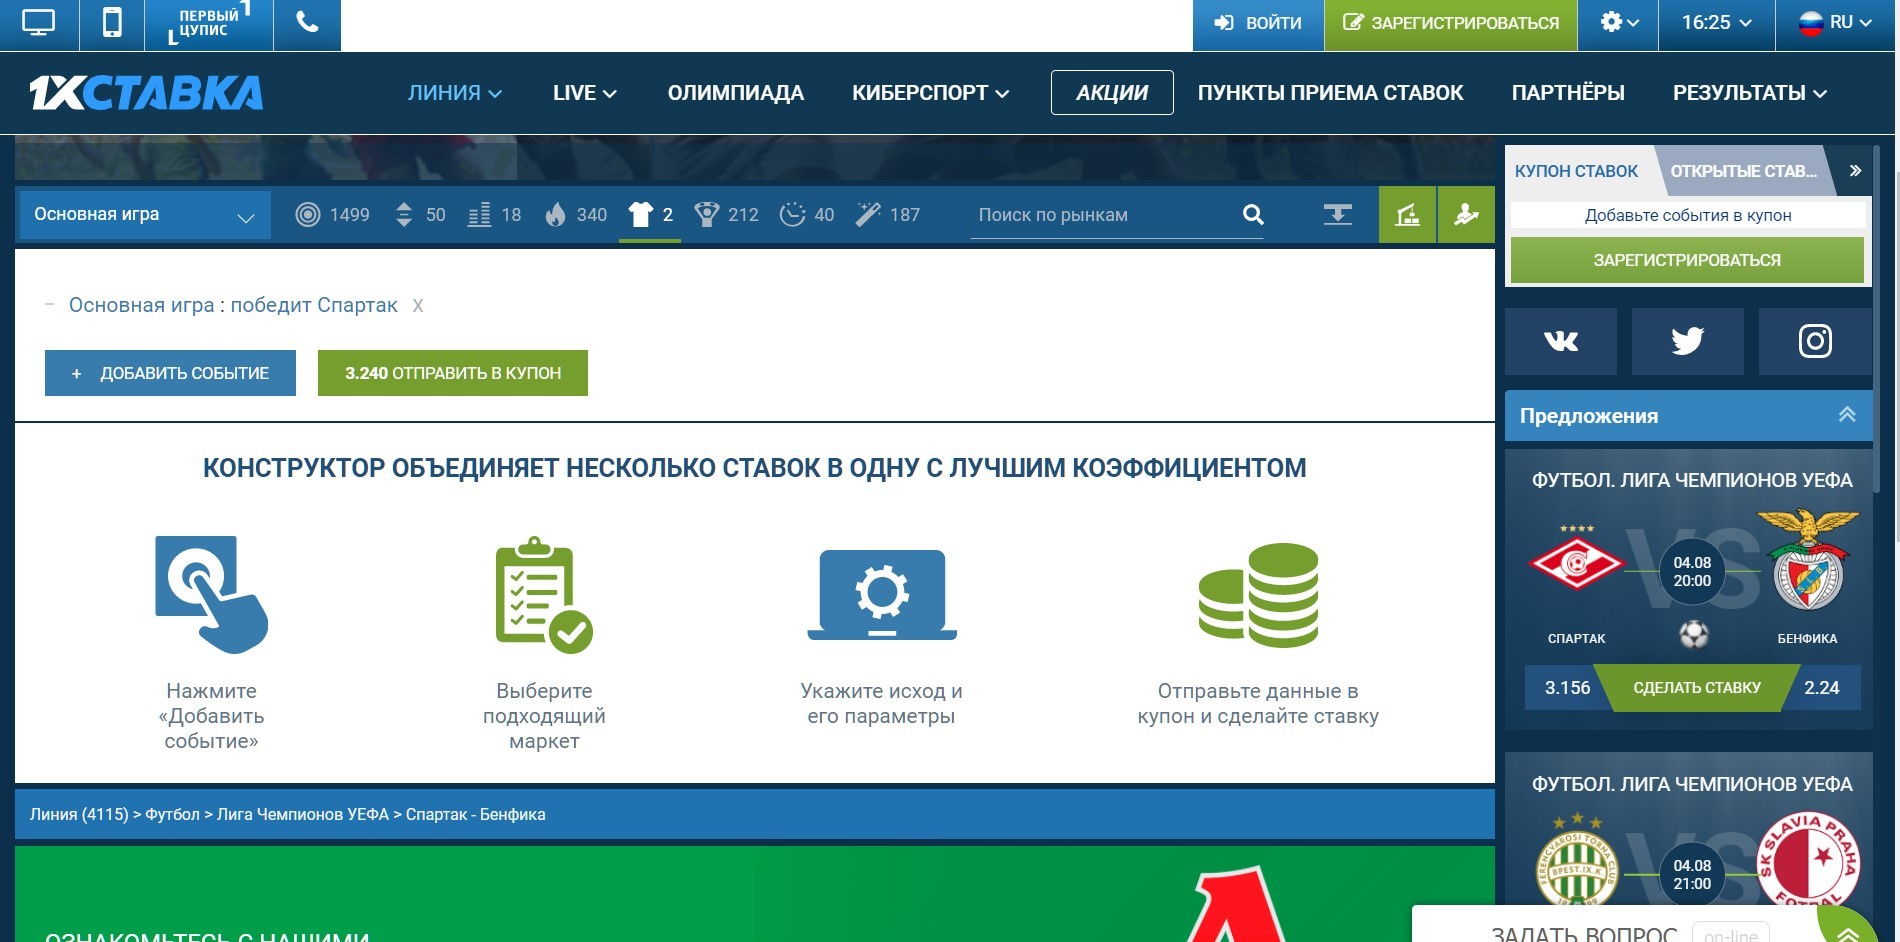Image resolution: width=1900 pixels, height=942 pixels.
Task: Select the list filter with 18
Action: coord(494,214)
